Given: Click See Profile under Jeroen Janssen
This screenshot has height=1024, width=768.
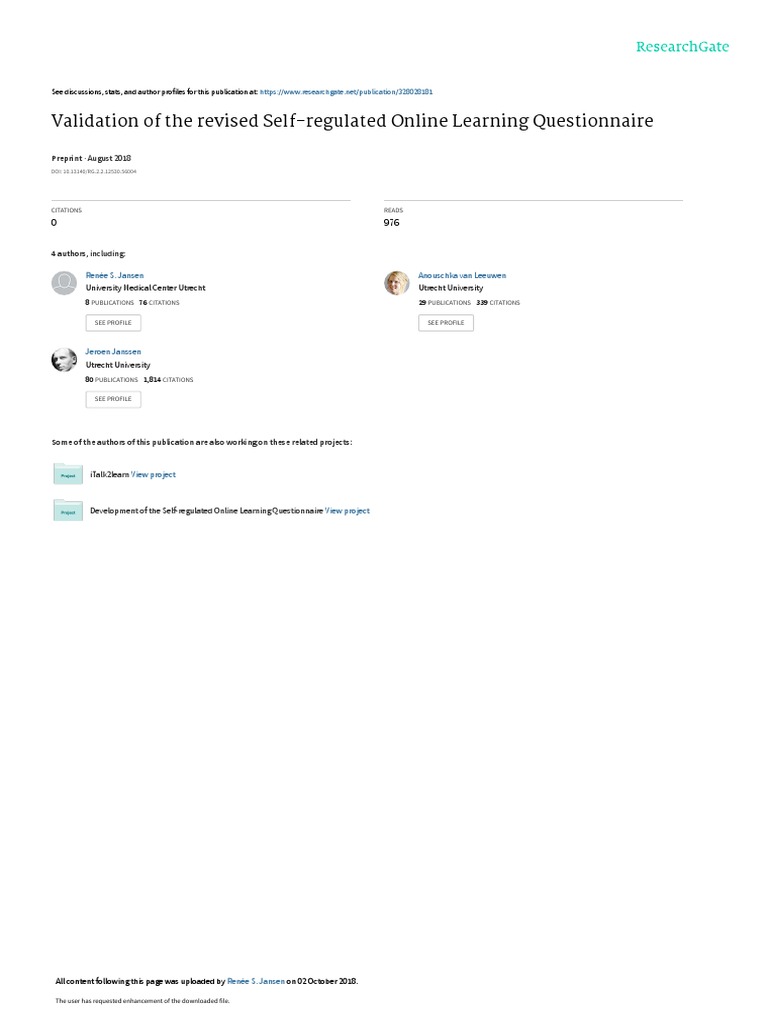Looking at the screenshot, I should 113,399.
